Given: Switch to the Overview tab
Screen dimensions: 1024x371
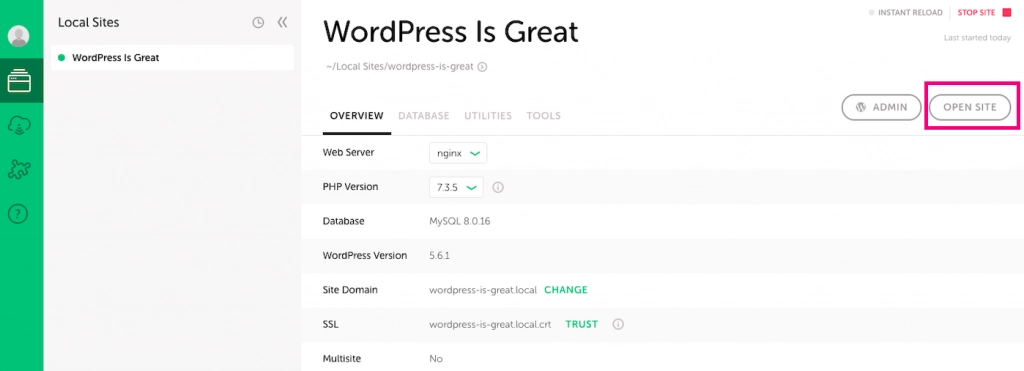Looking at the screenshot, I should click(357, 116).
